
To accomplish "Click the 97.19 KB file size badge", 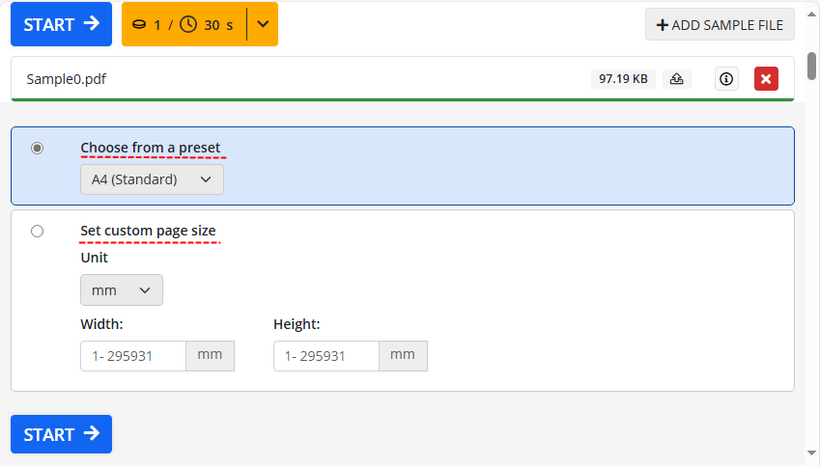I will click(x=623, y=79).
